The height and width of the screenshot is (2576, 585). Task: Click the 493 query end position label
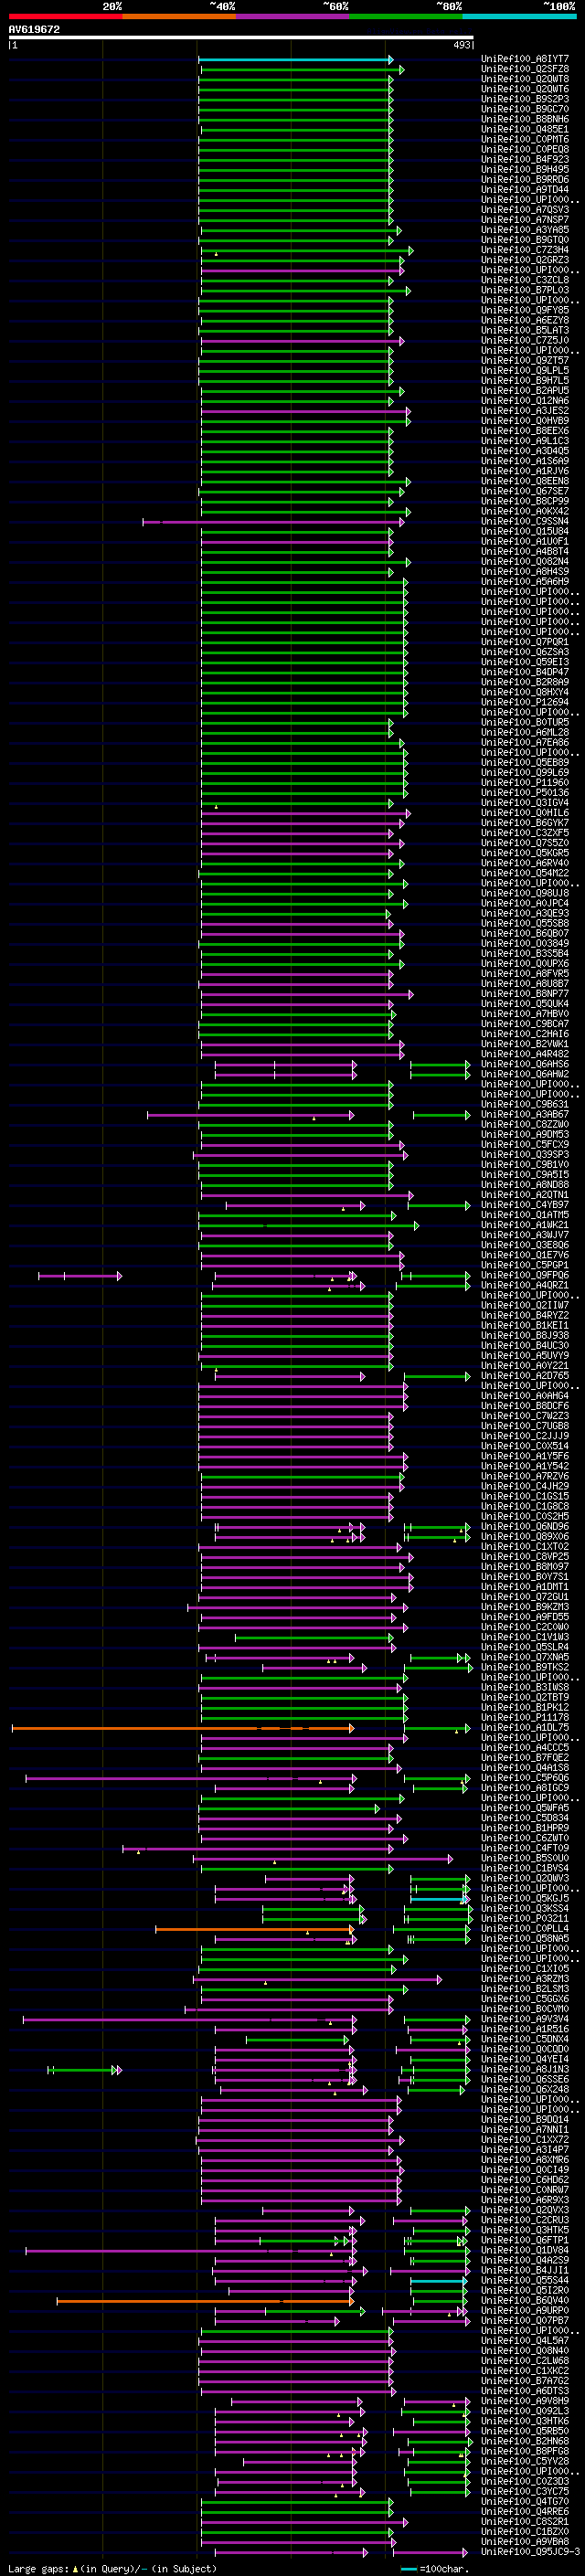click(x=462, y=45)
